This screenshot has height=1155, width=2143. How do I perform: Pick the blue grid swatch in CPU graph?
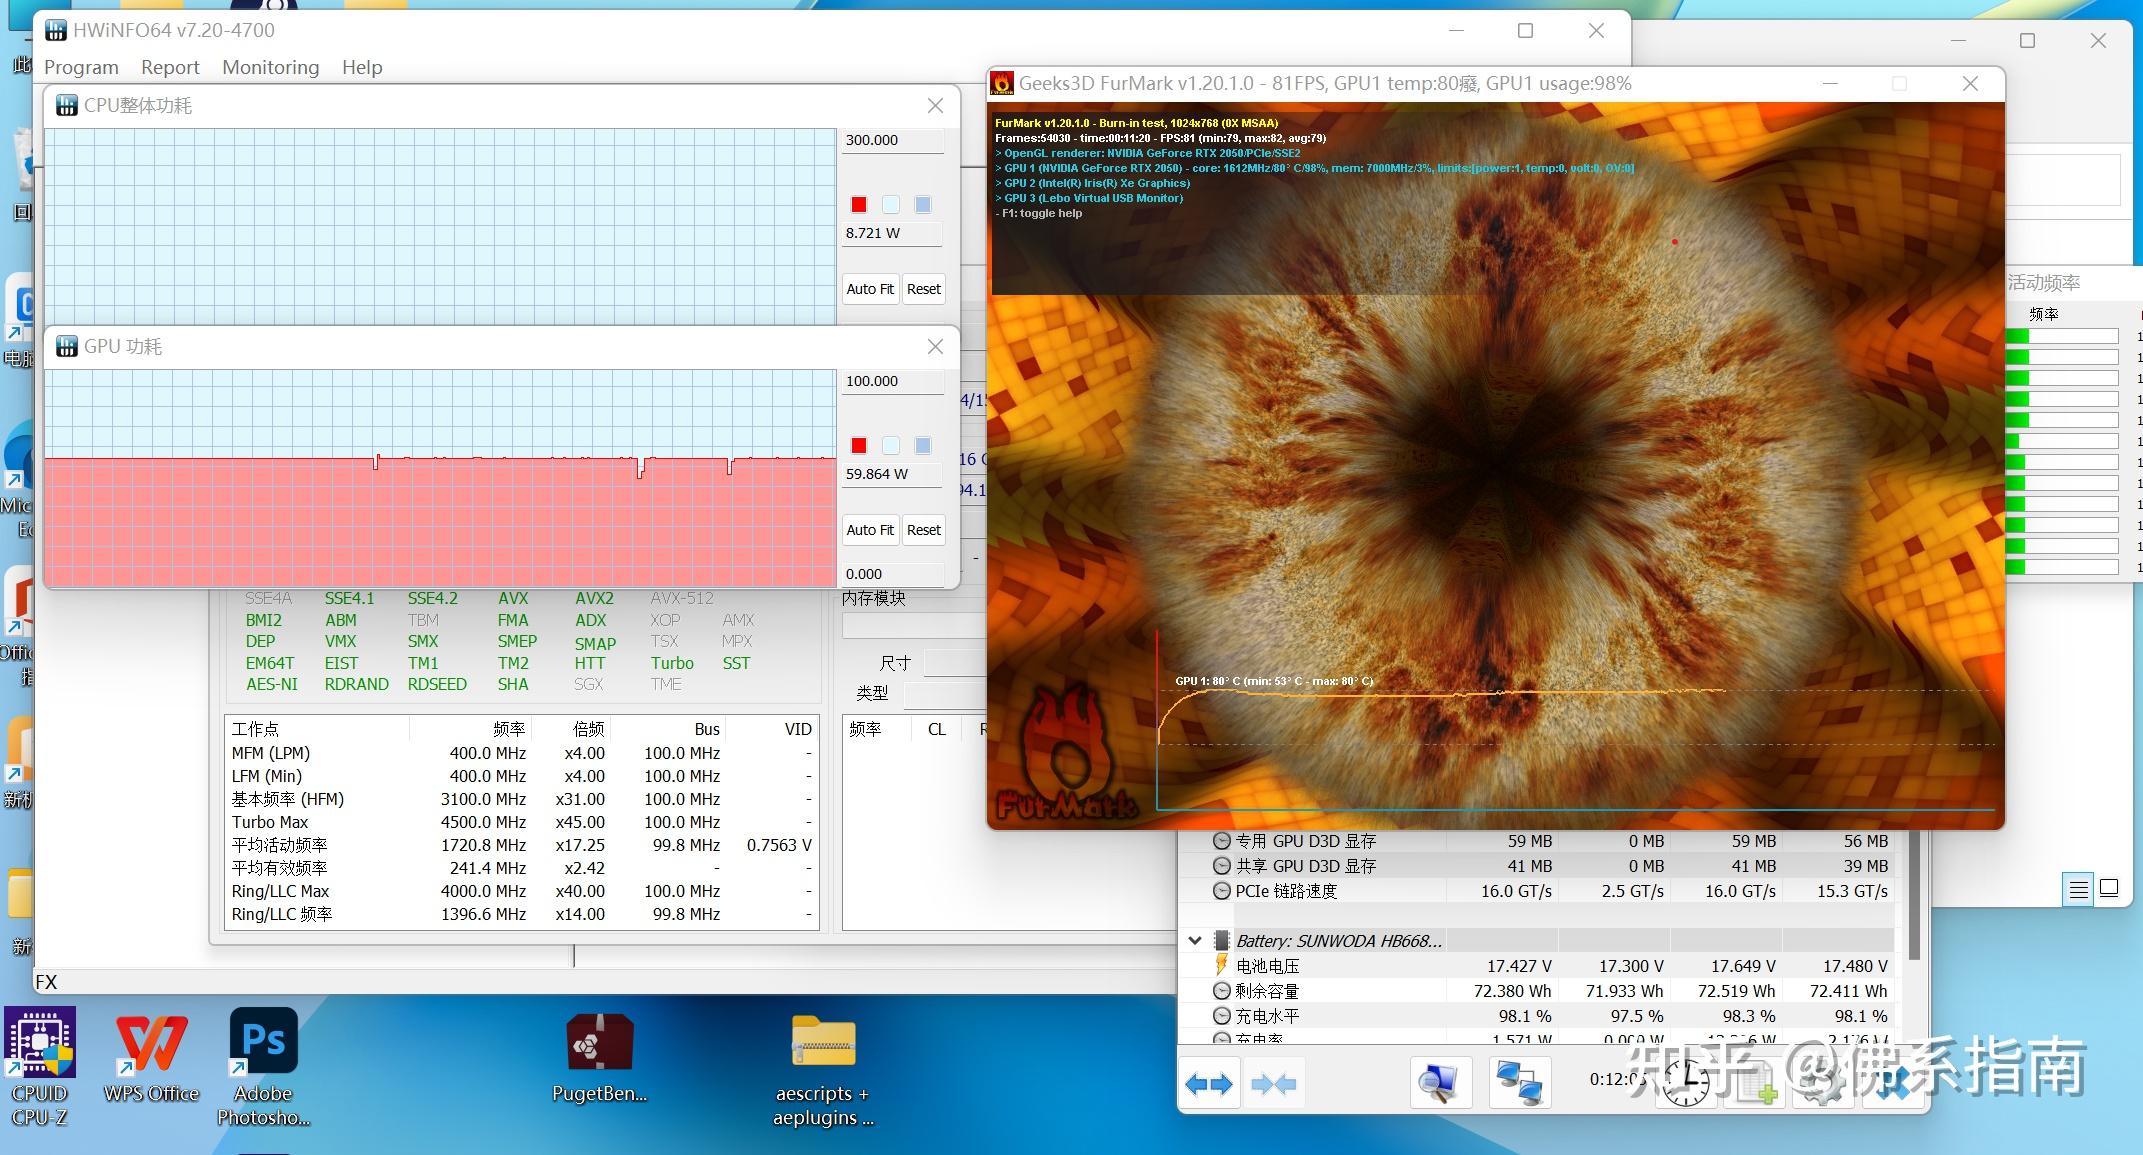(923, 205)
